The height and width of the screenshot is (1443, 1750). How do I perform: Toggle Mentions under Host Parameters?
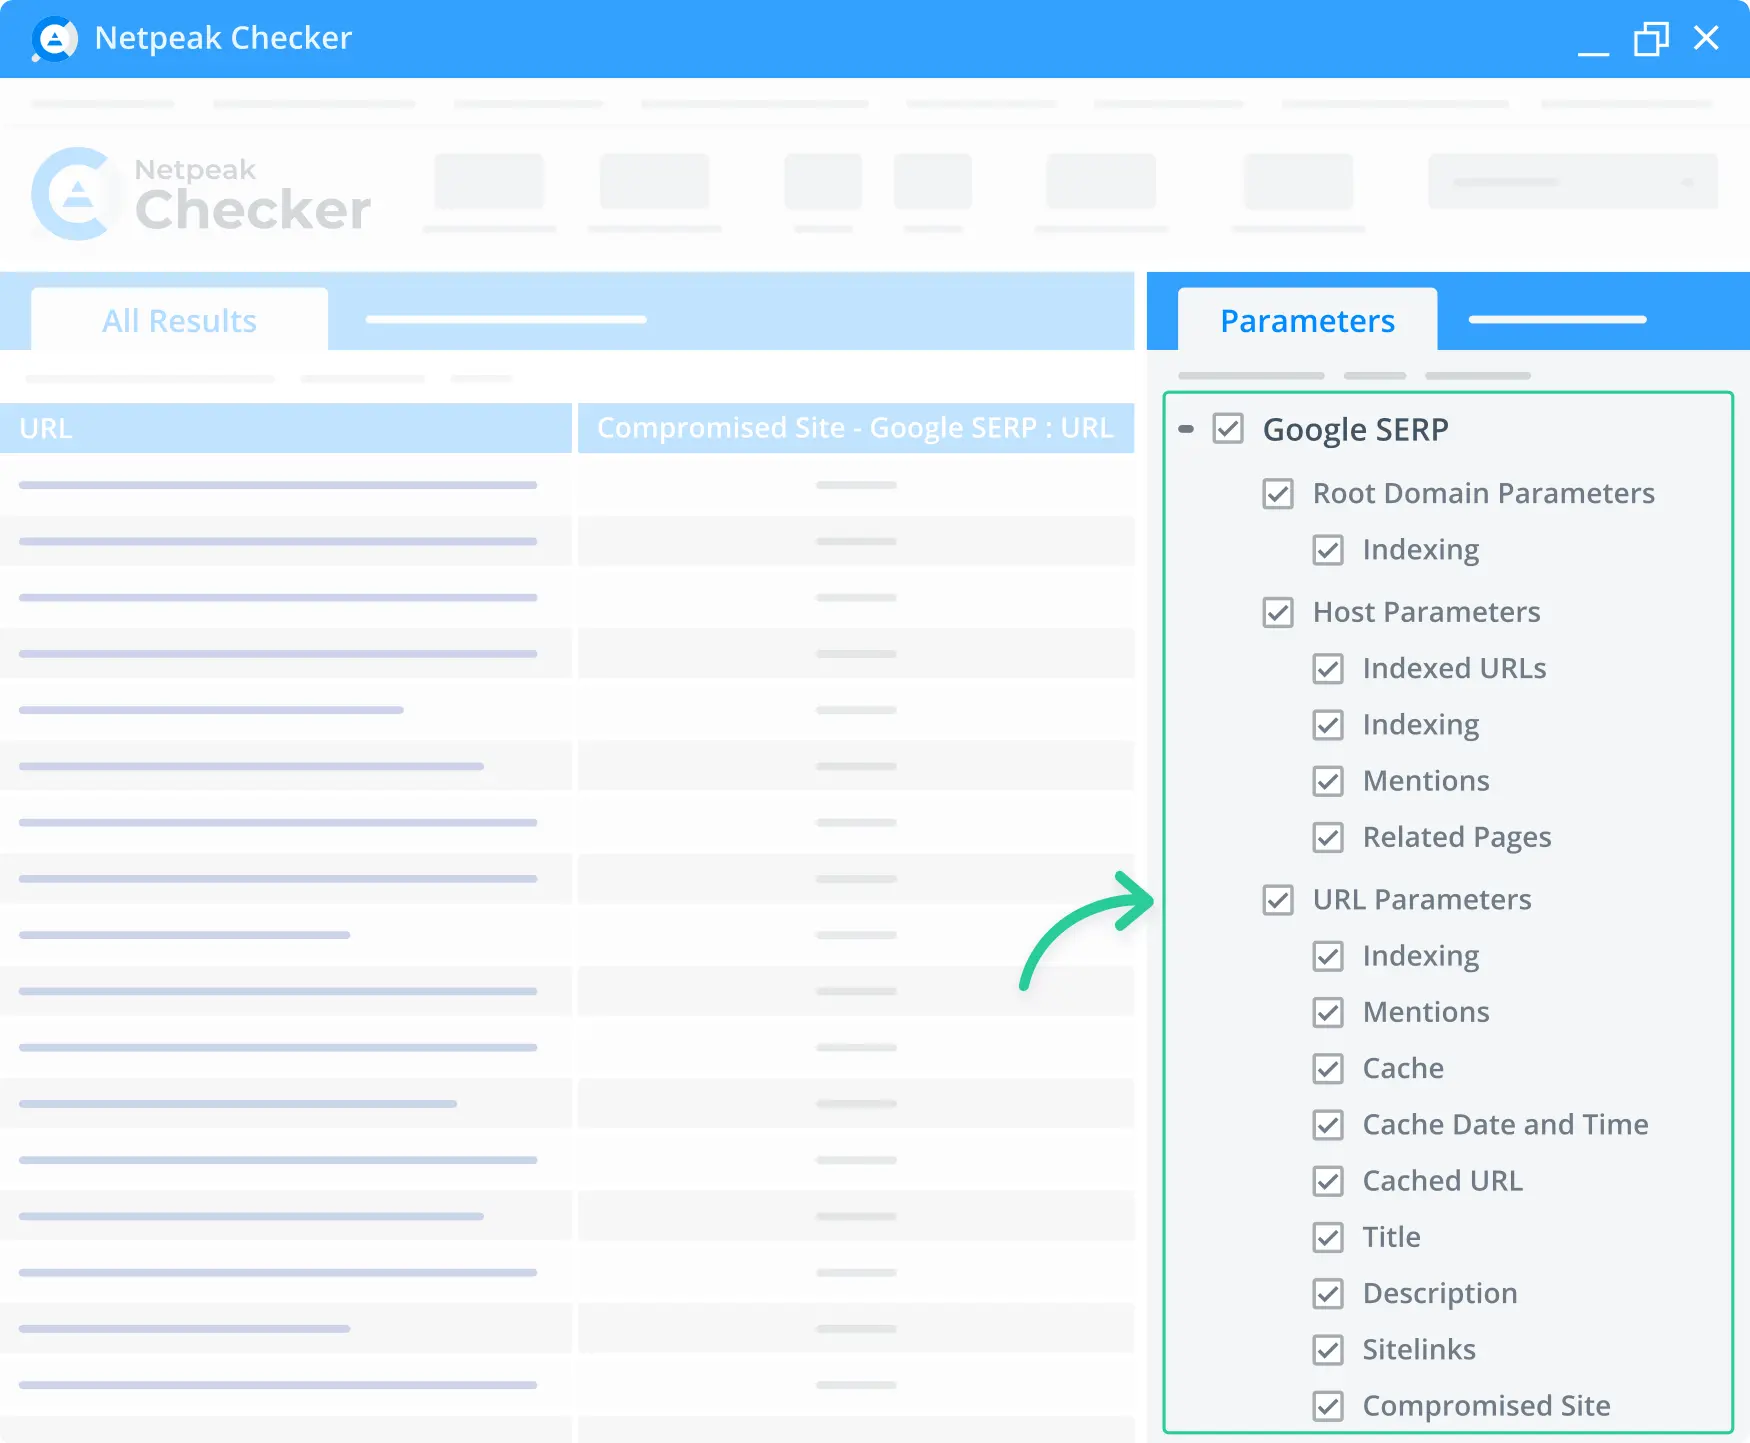pos(1328,781)
